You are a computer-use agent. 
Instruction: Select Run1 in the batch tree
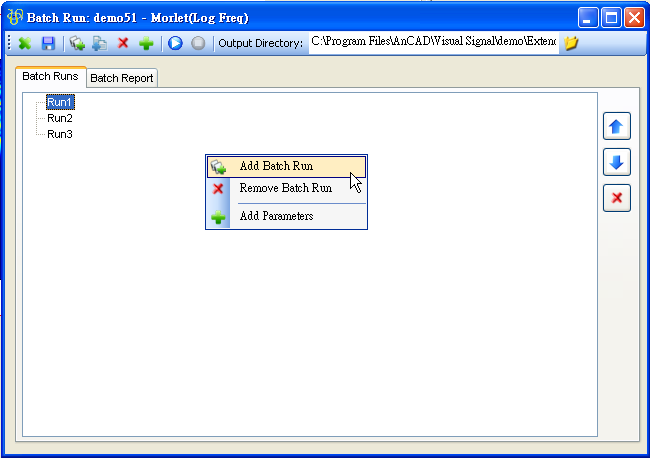coord(60,102)
